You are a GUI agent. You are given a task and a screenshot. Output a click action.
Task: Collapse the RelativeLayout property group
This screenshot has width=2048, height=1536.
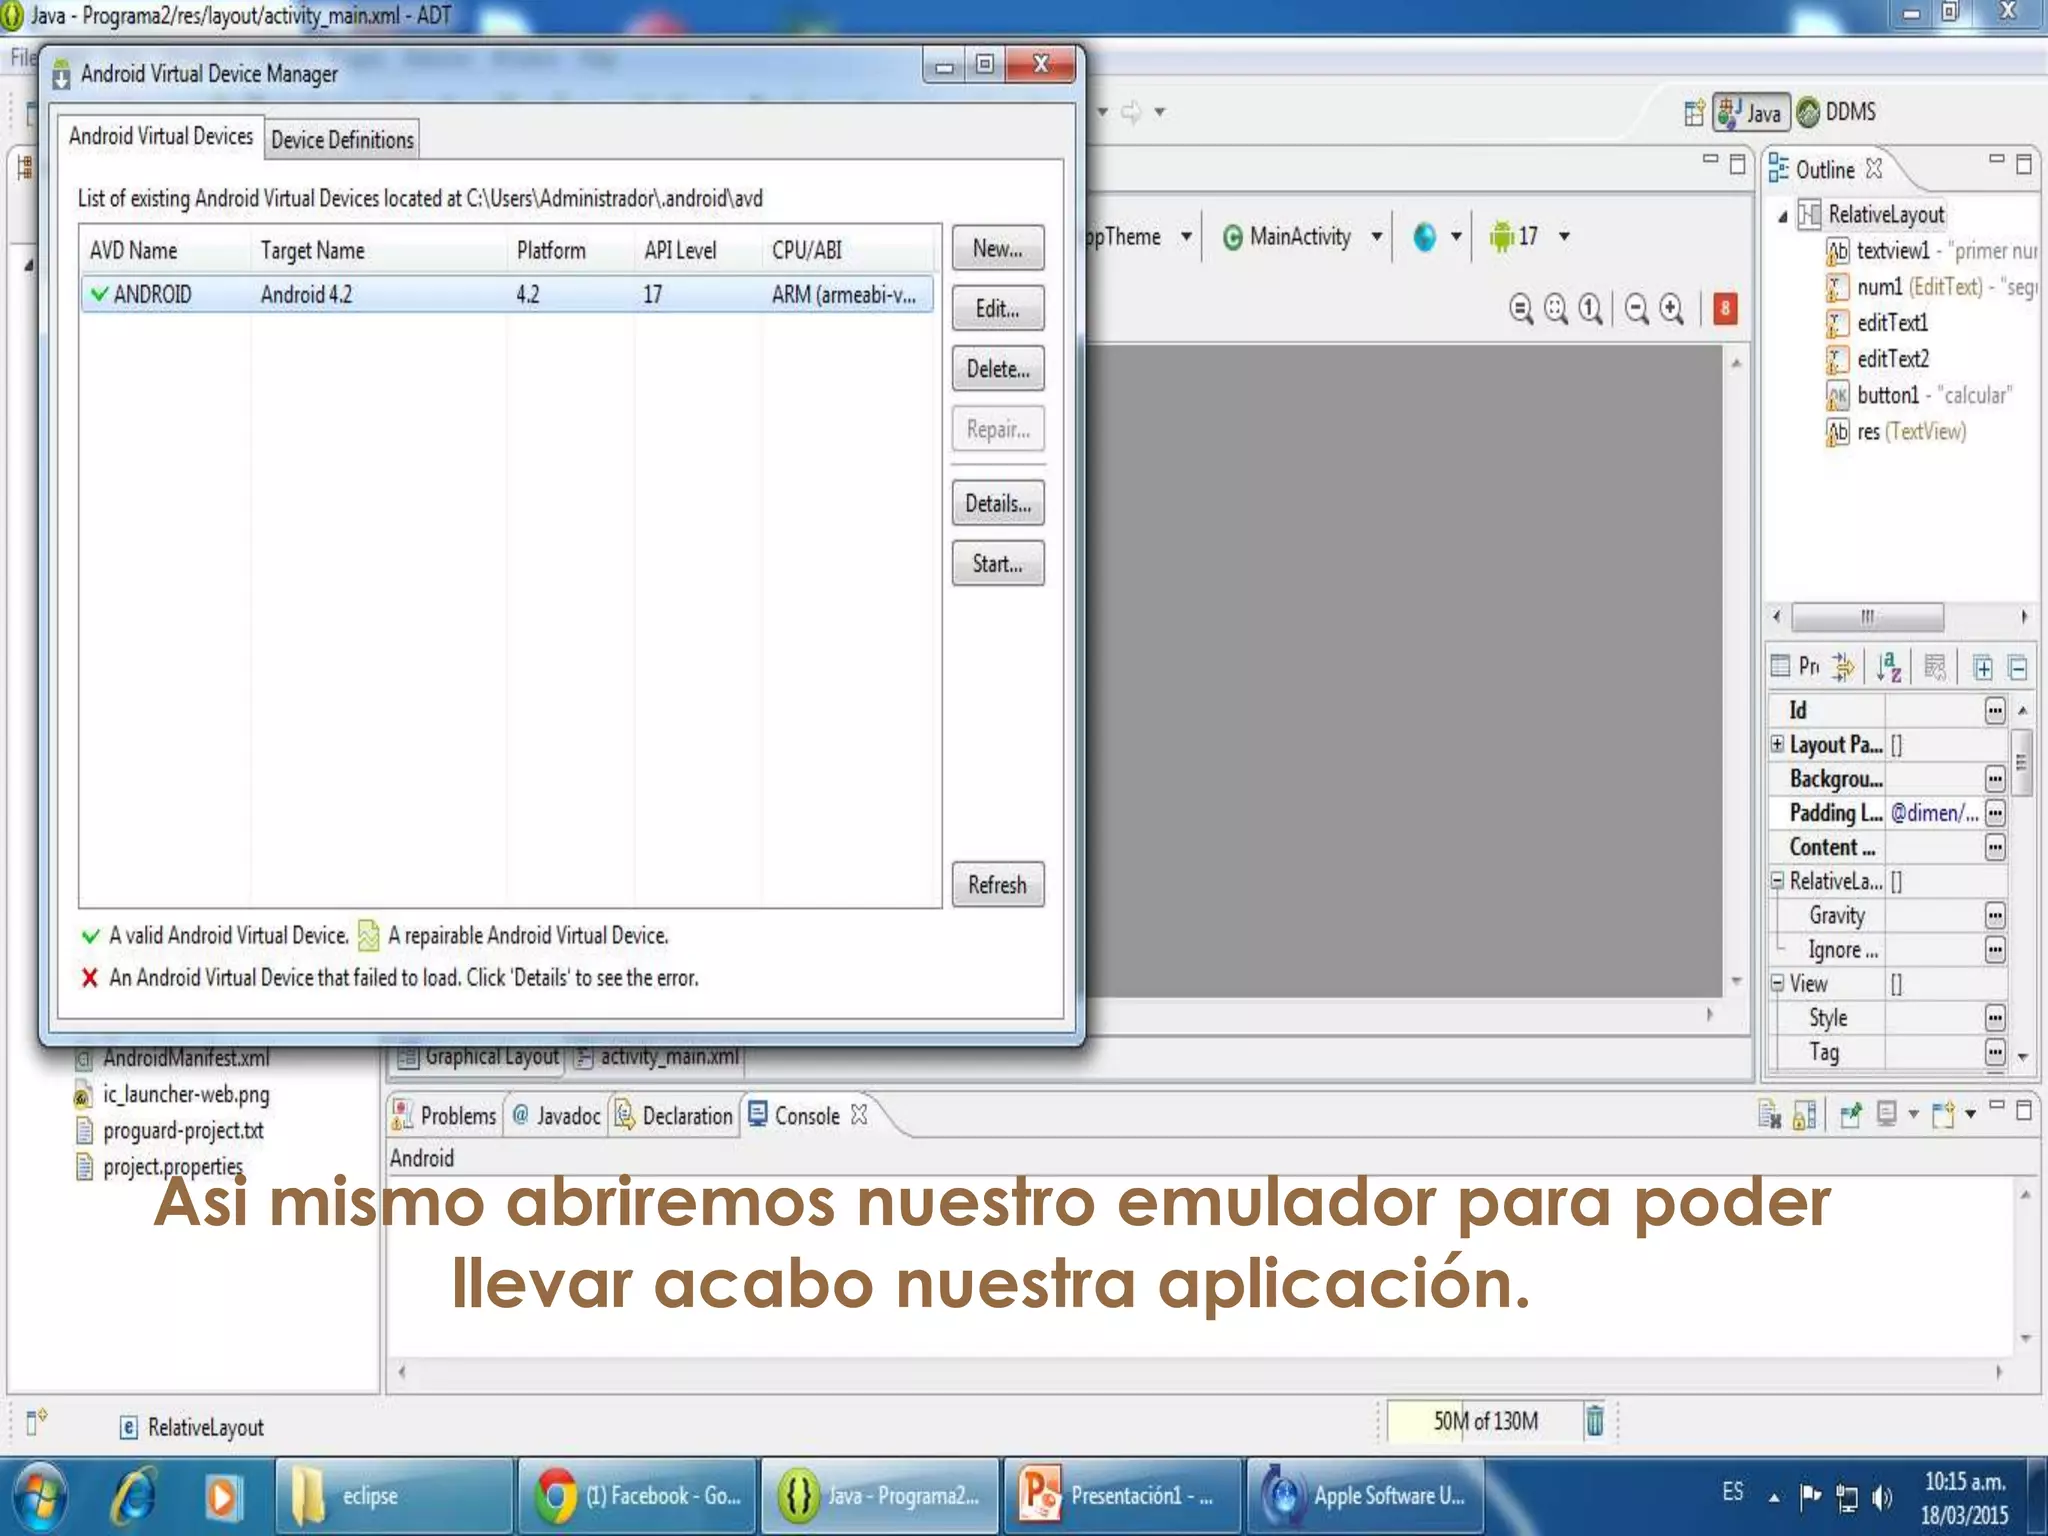click(x=1777, y=880)
